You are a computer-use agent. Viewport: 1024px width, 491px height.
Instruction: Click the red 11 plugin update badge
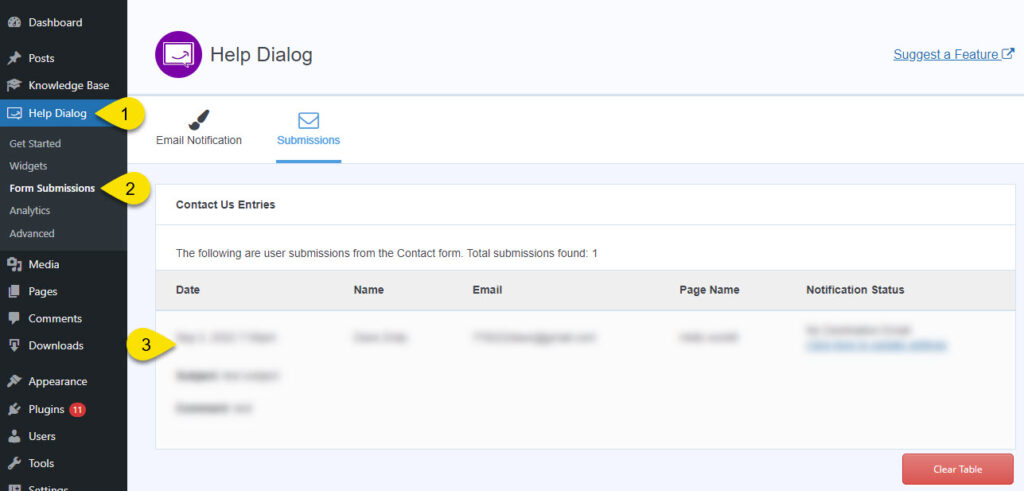[78, 409]
